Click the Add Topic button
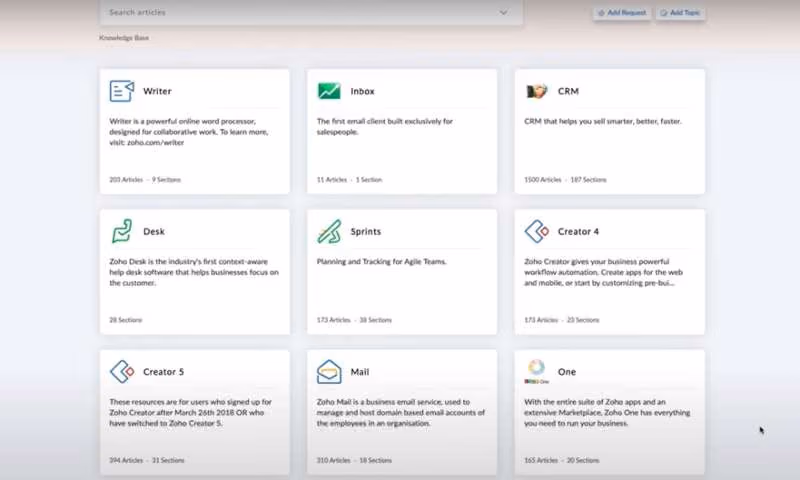This screenshot has width=800, height=480. [680, 13]
